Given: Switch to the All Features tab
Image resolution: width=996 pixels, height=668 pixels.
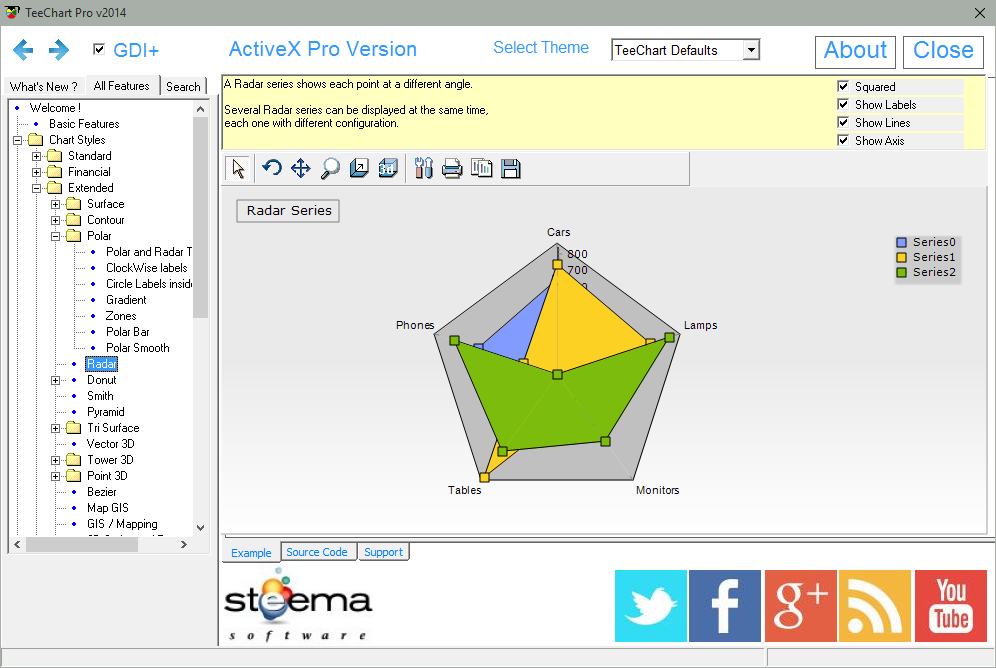Looking at the screenshot, I should pyautogui.click(x=121, y=85).
